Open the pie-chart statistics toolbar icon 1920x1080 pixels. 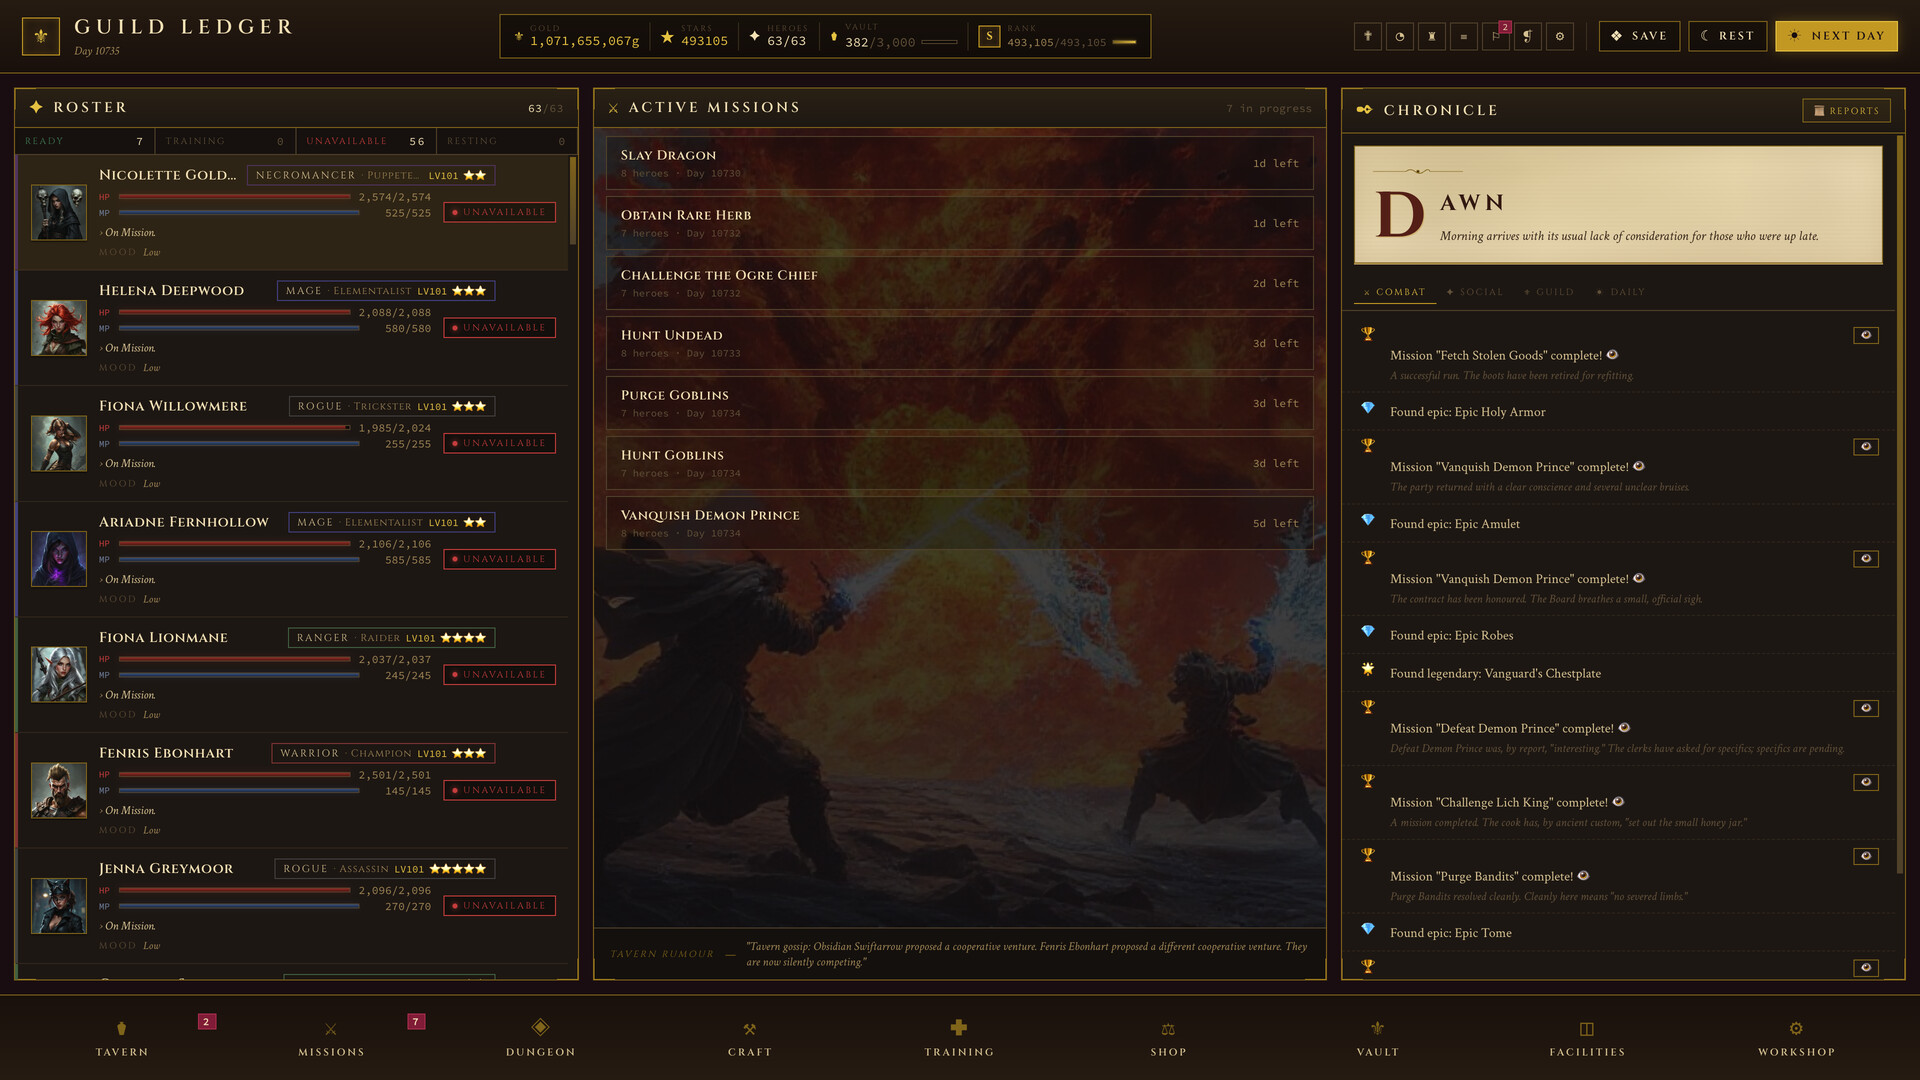[1400, 36]
